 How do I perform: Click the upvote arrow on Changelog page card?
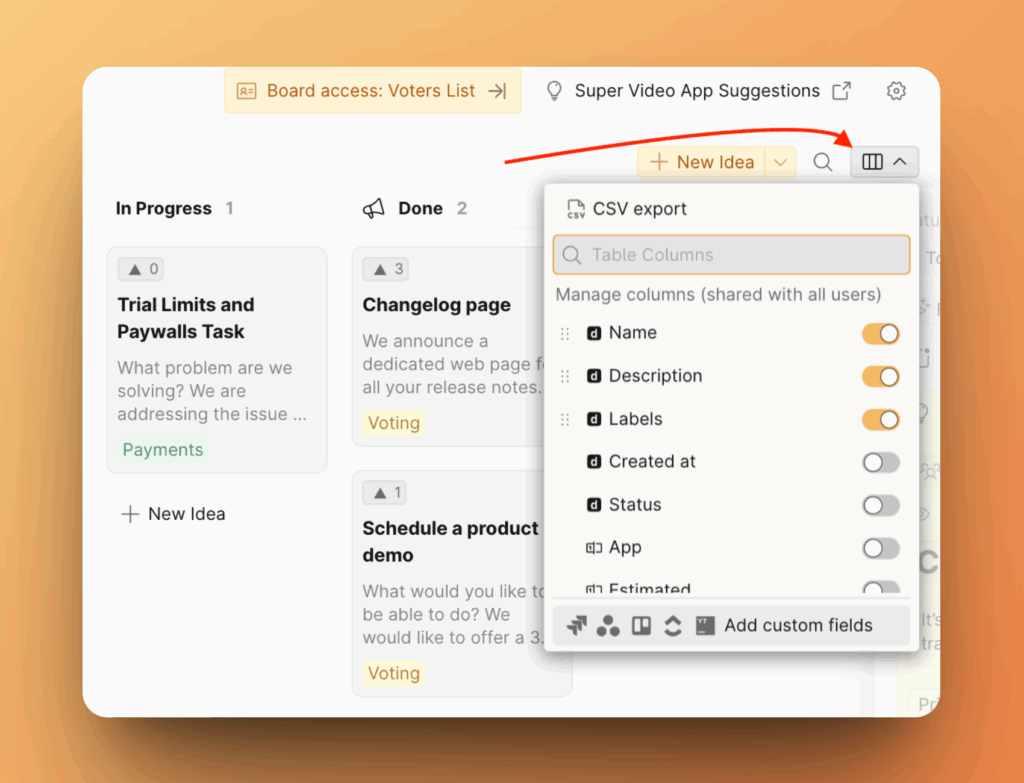pos(380,269)
